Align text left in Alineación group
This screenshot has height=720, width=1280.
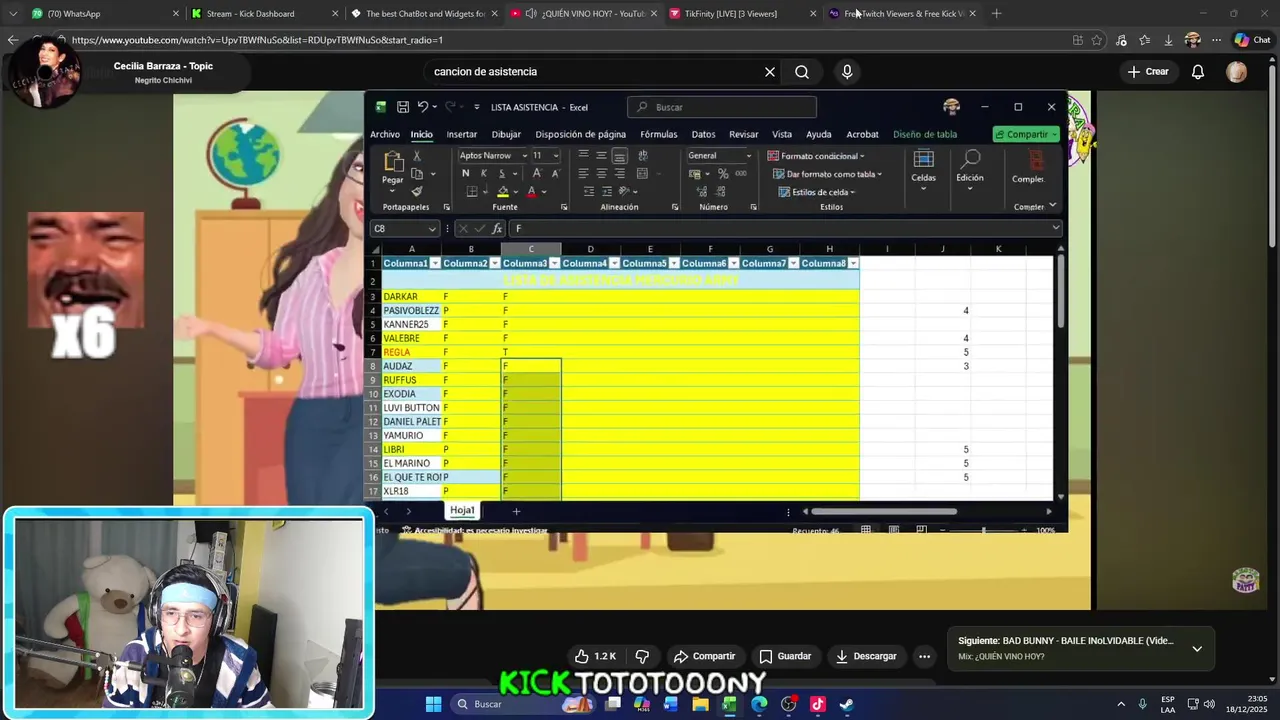coord(583,173)
